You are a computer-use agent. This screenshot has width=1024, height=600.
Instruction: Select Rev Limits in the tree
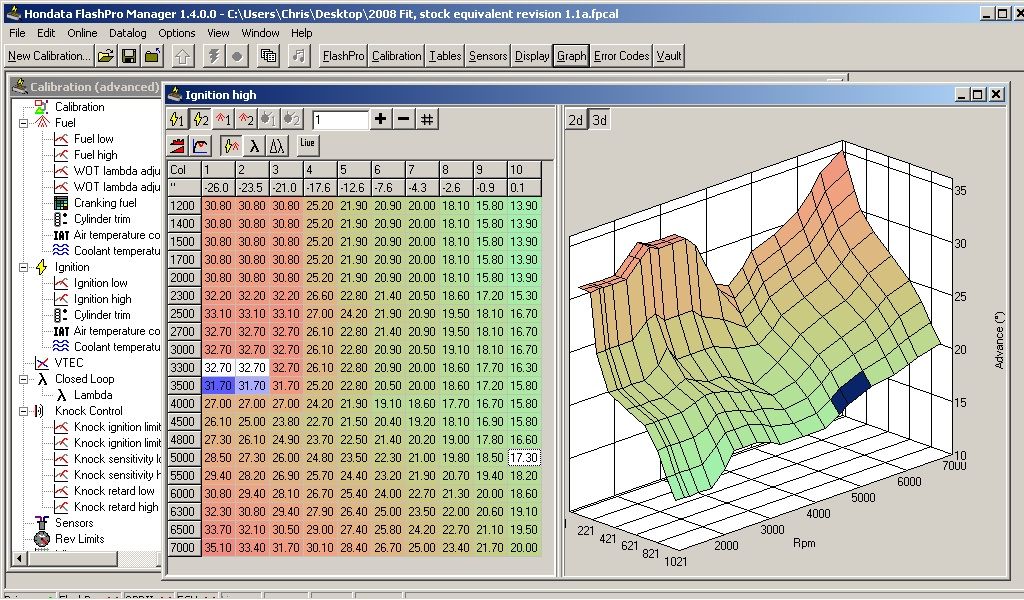[80, 539]
